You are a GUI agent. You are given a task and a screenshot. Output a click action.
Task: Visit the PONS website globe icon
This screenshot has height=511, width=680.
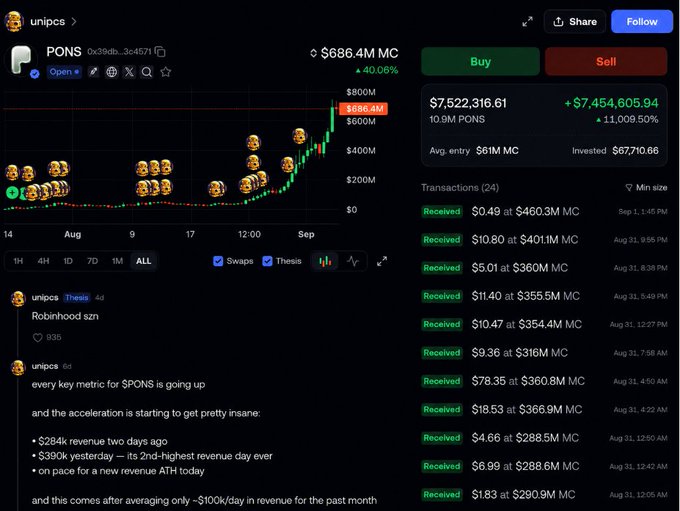click(111, 72)
